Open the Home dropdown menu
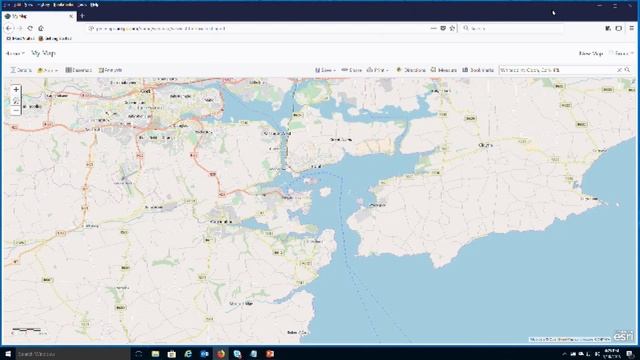This screenshot has height=360, width=640. tap(15, 53)
